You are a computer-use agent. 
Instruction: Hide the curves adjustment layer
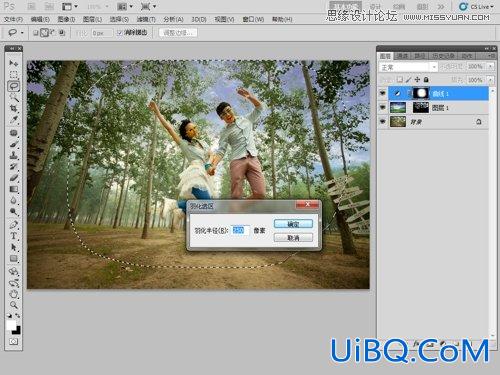pos(383,93)
